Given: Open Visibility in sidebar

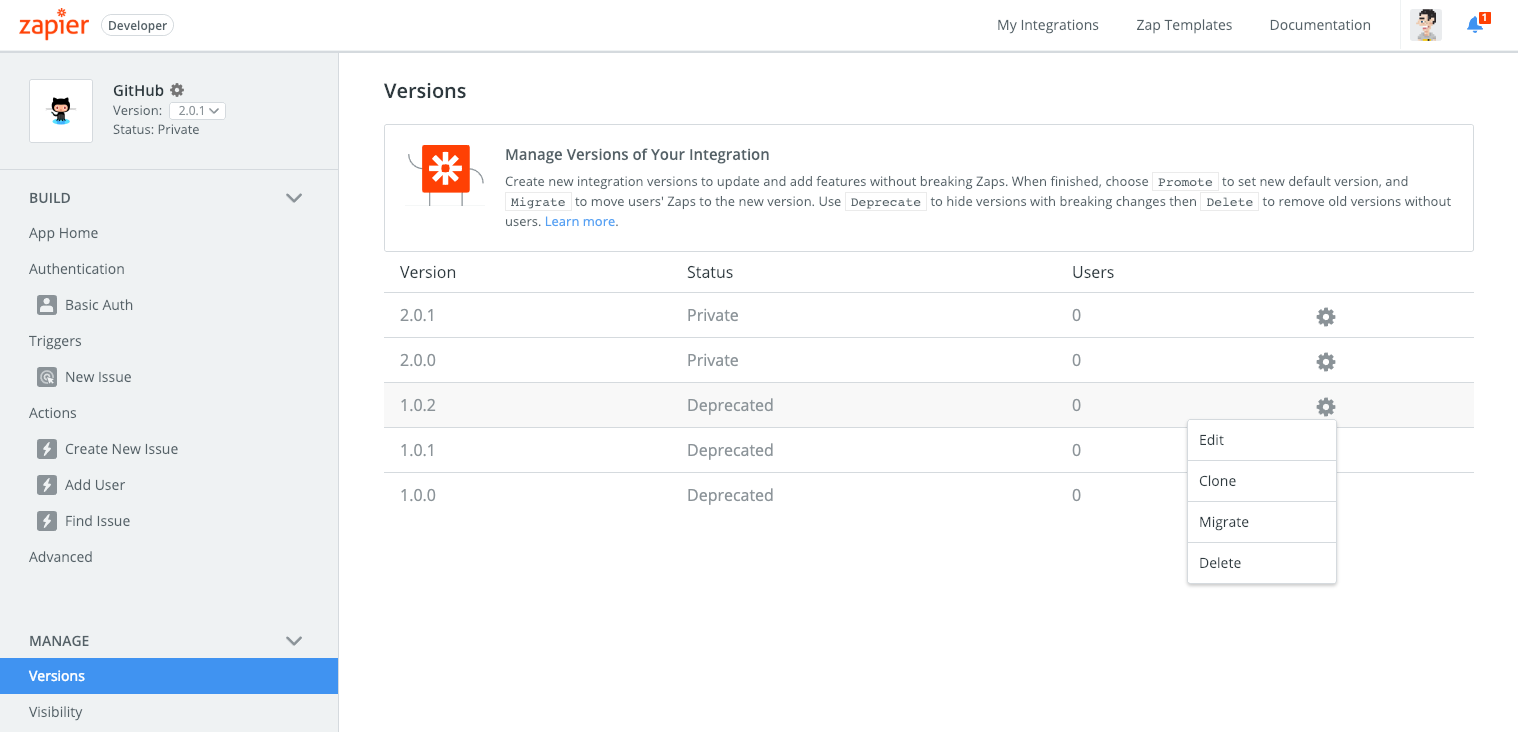Looking at the screenshot, I should coord(56,712).
